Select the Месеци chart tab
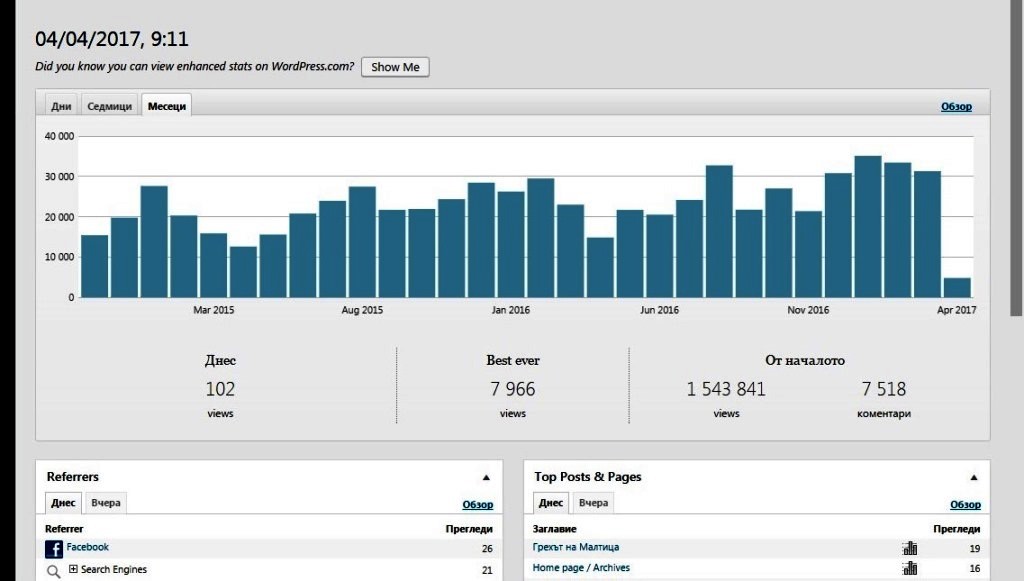1024x581 pixels. click(167, 106)
